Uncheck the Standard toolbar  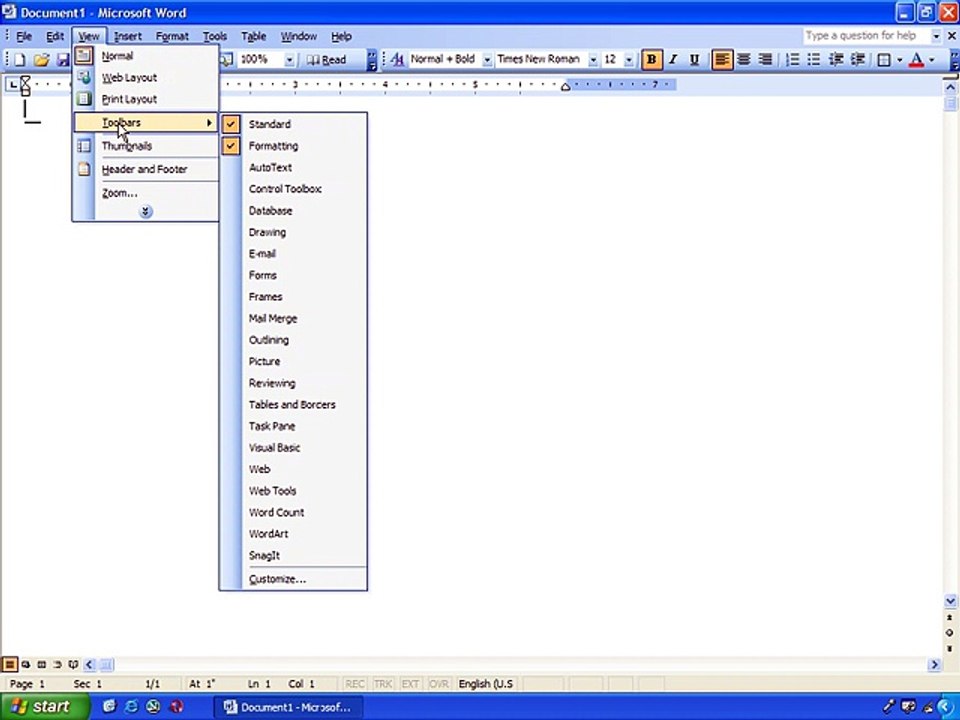coord(293,124)
